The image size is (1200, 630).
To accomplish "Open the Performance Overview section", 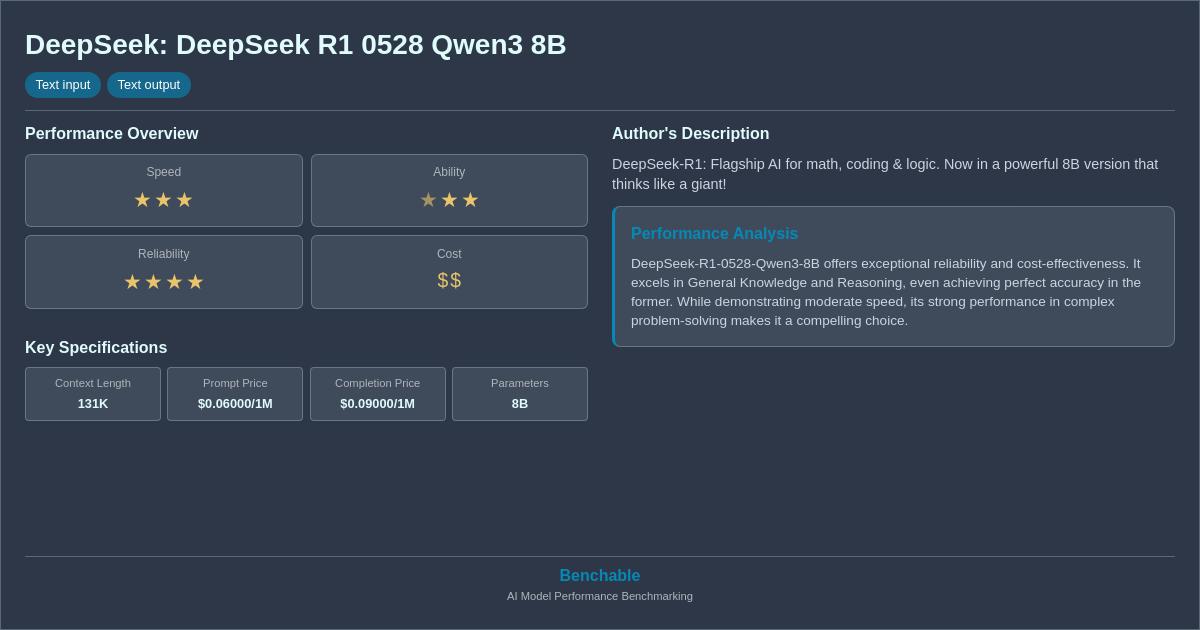I will click(111, 133).
